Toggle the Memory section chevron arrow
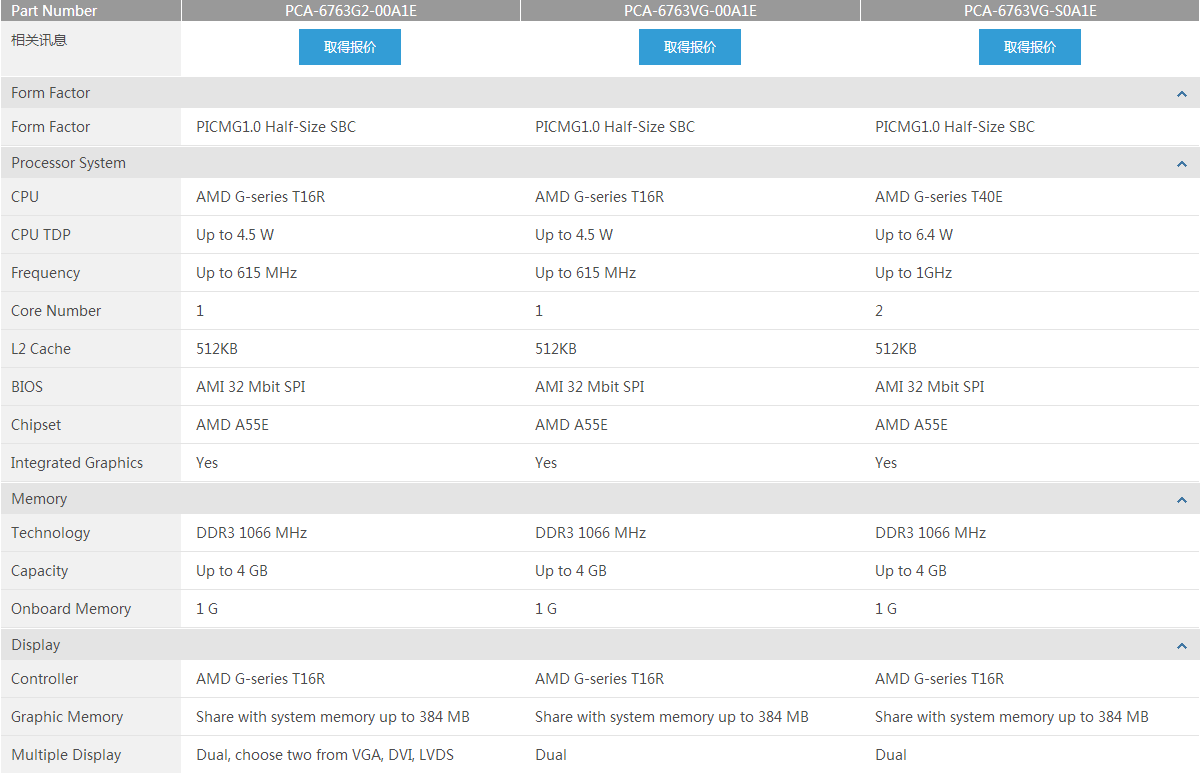Image resolution: width=1200 pixels, height=773 pixels. [x=1182, y=500]
